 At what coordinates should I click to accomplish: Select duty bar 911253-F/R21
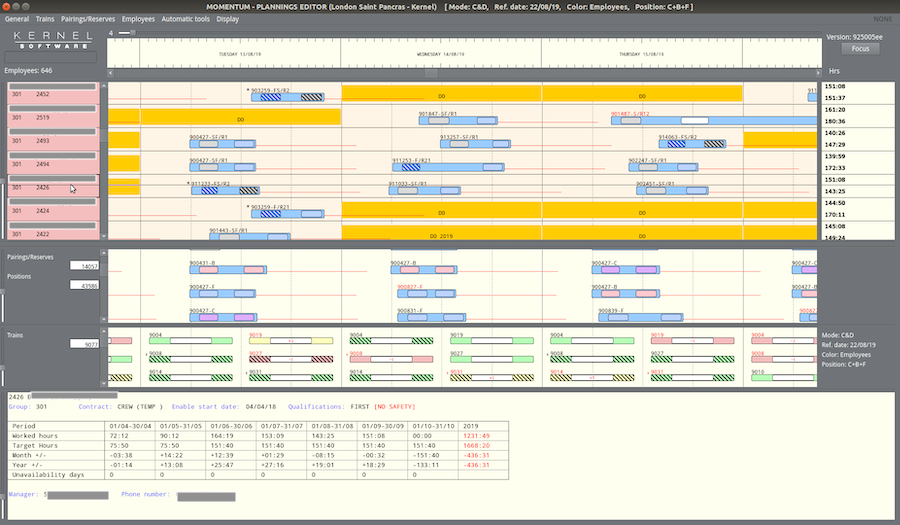(448, 167)
